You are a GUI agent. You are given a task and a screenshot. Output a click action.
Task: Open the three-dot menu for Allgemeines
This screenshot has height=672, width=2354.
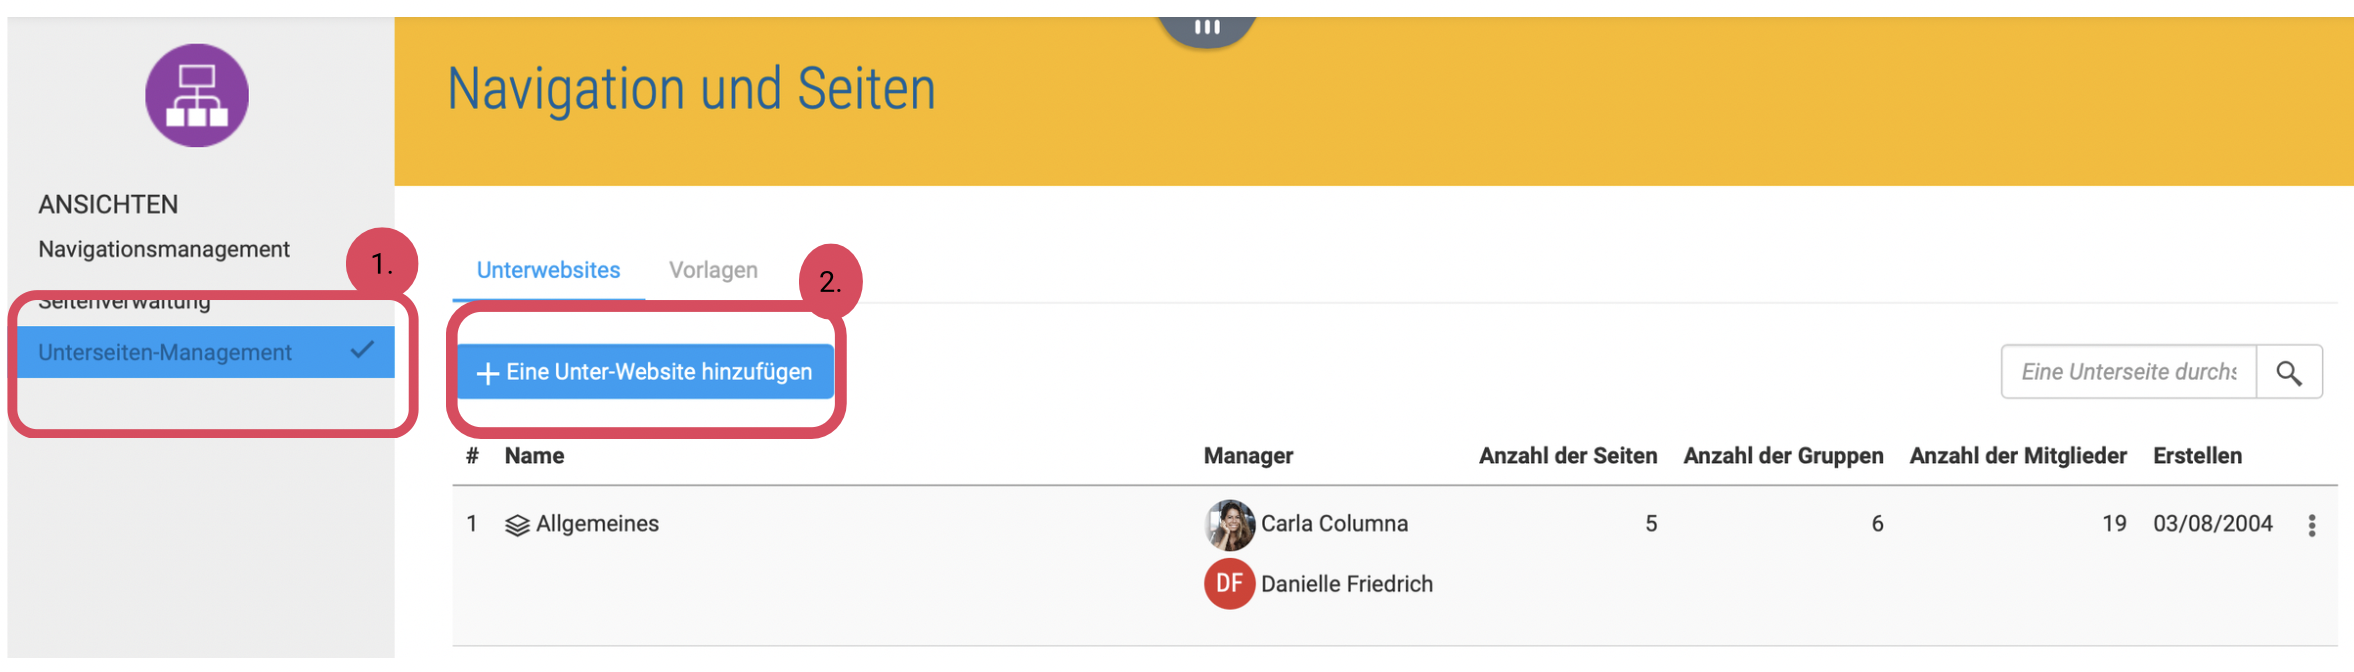2312,526
